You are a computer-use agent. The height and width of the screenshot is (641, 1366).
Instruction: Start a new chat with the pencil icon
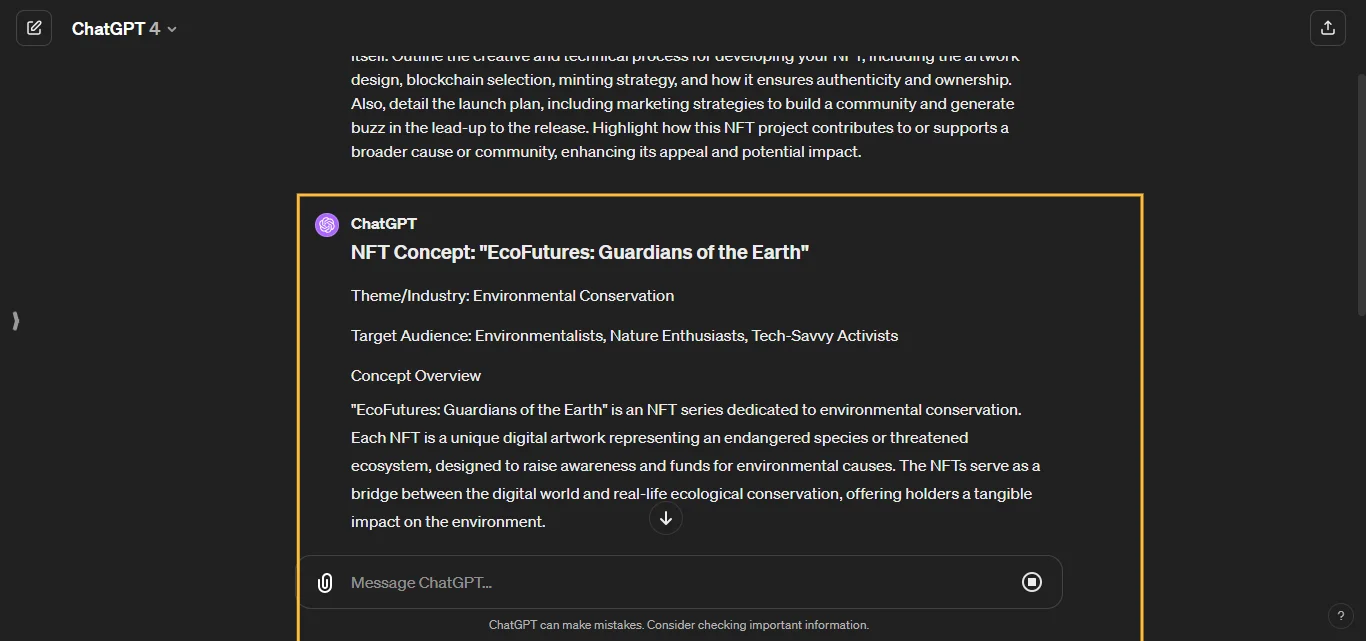coord(34,27)
